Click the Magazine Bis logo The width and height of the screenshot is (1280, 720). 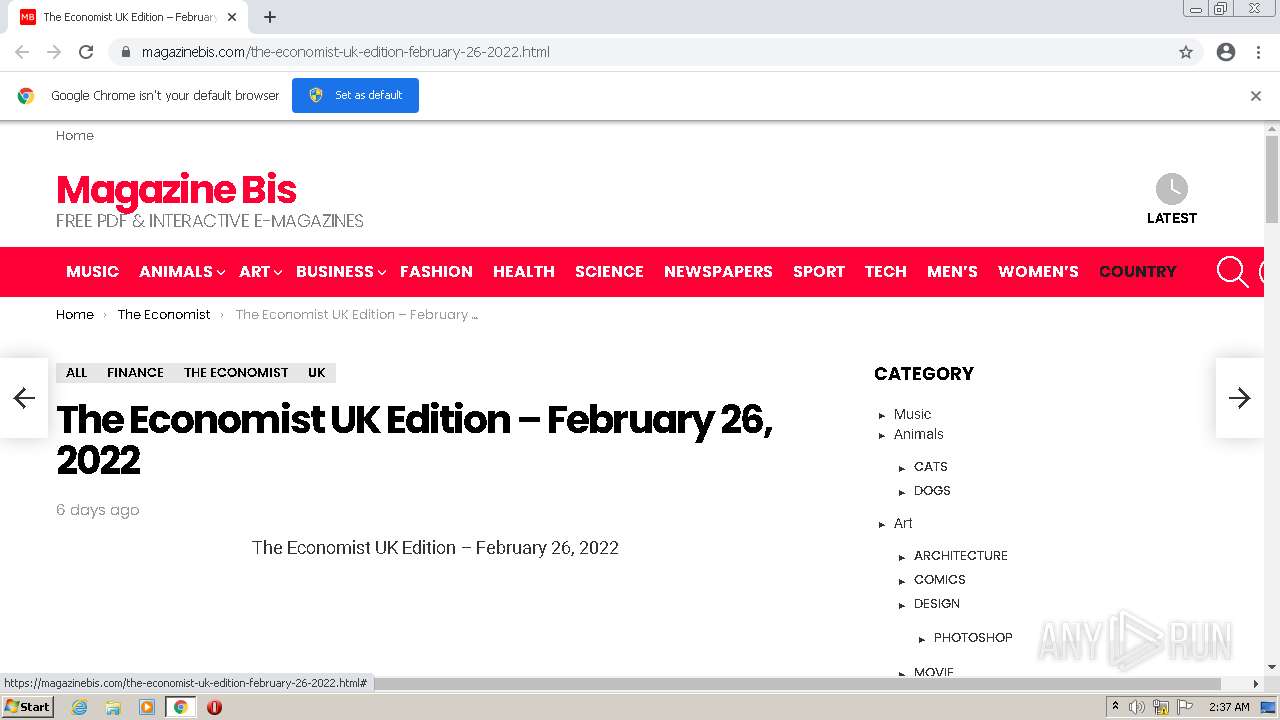click(176, 190)
